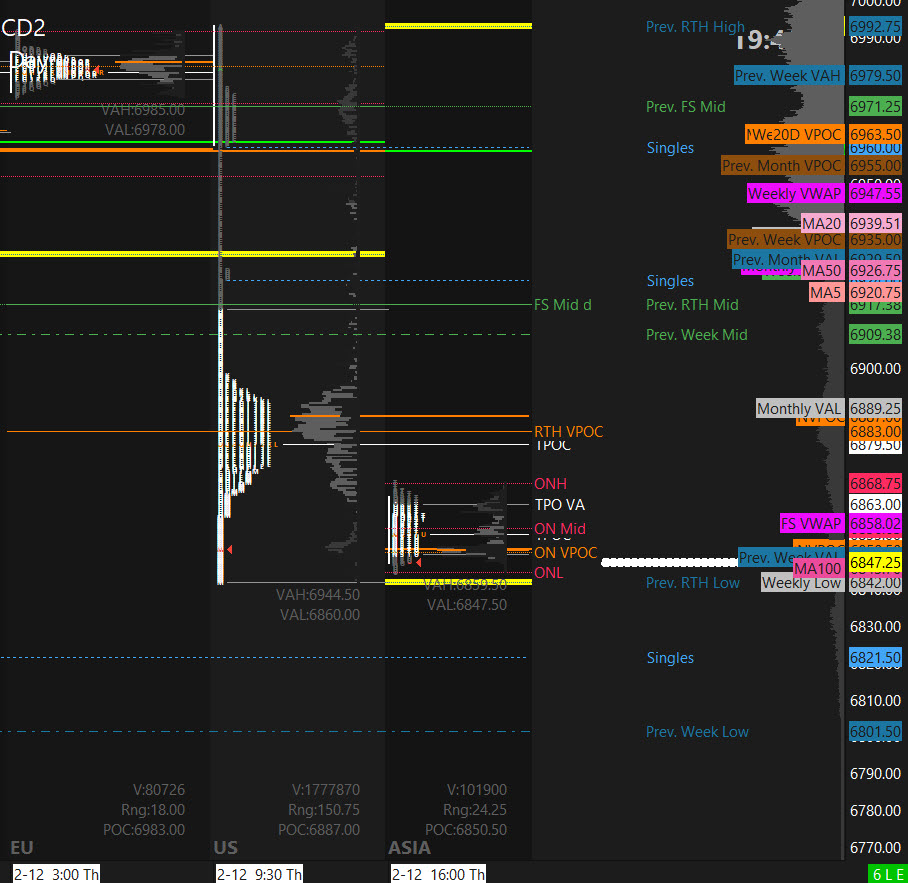Click the Prev. RTH High text label

(x=695, y=27)
